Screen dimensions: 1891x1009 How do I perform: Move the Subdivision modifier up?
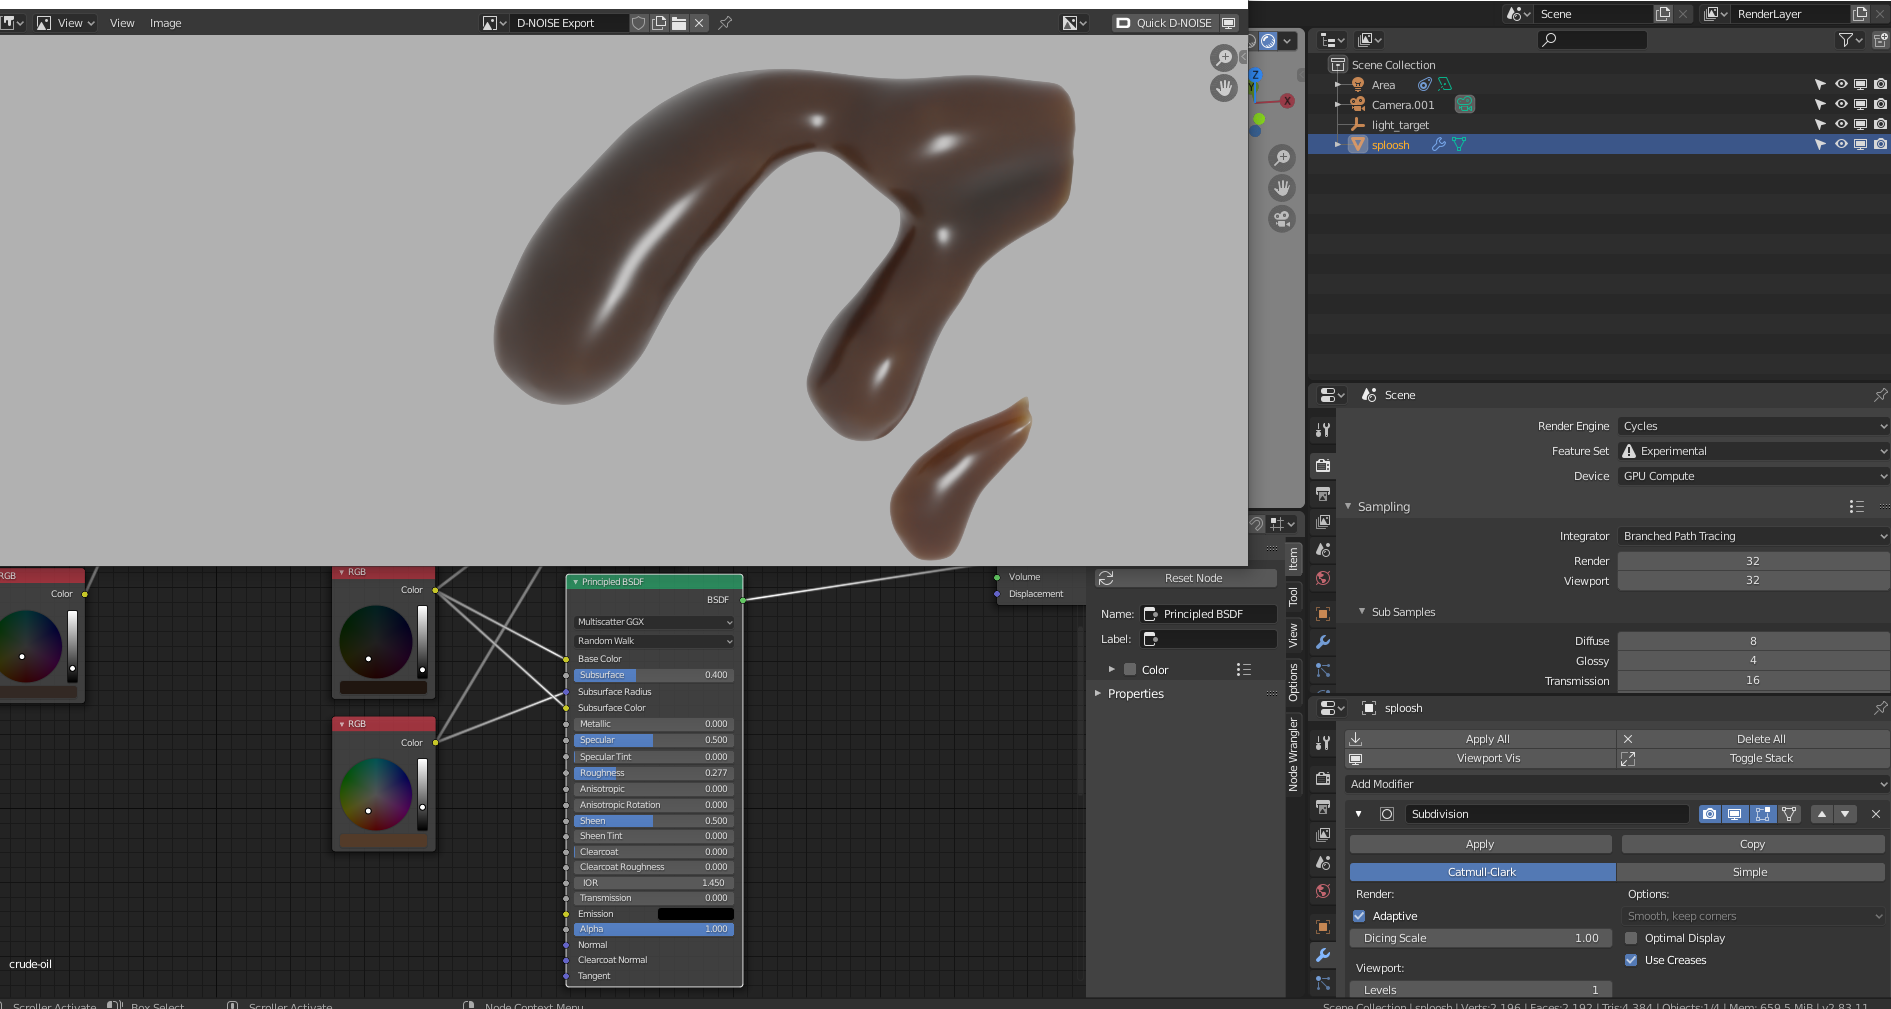click(x=1822, y=814)
